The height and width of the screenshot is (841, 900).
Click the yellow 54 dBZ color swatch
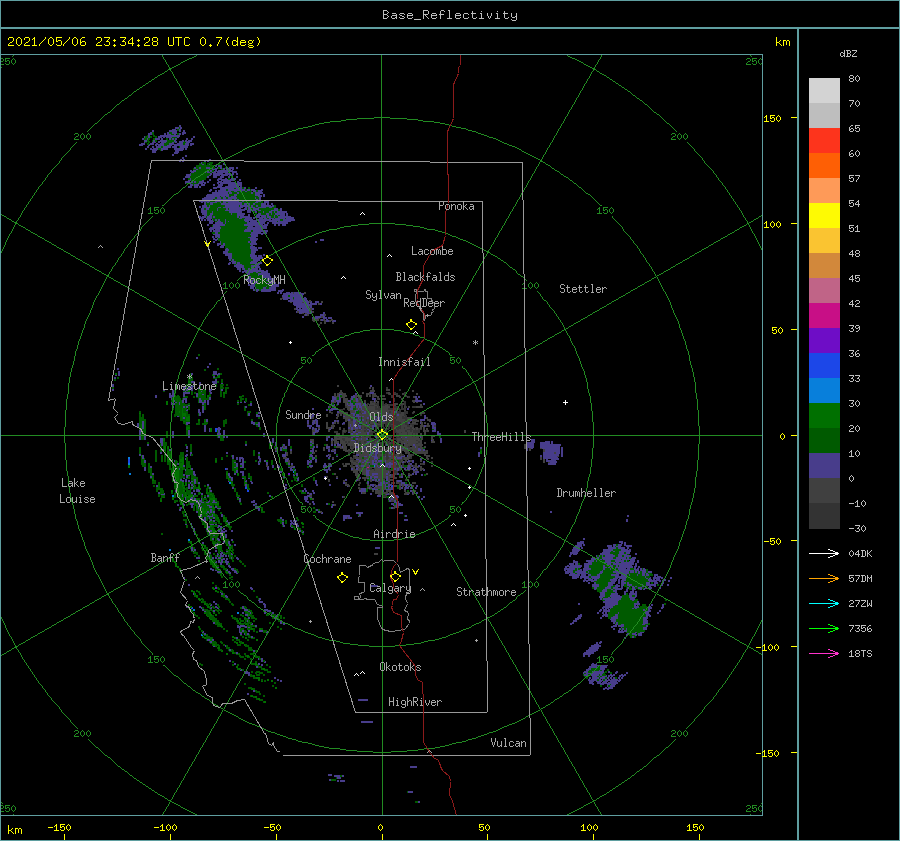824,215
